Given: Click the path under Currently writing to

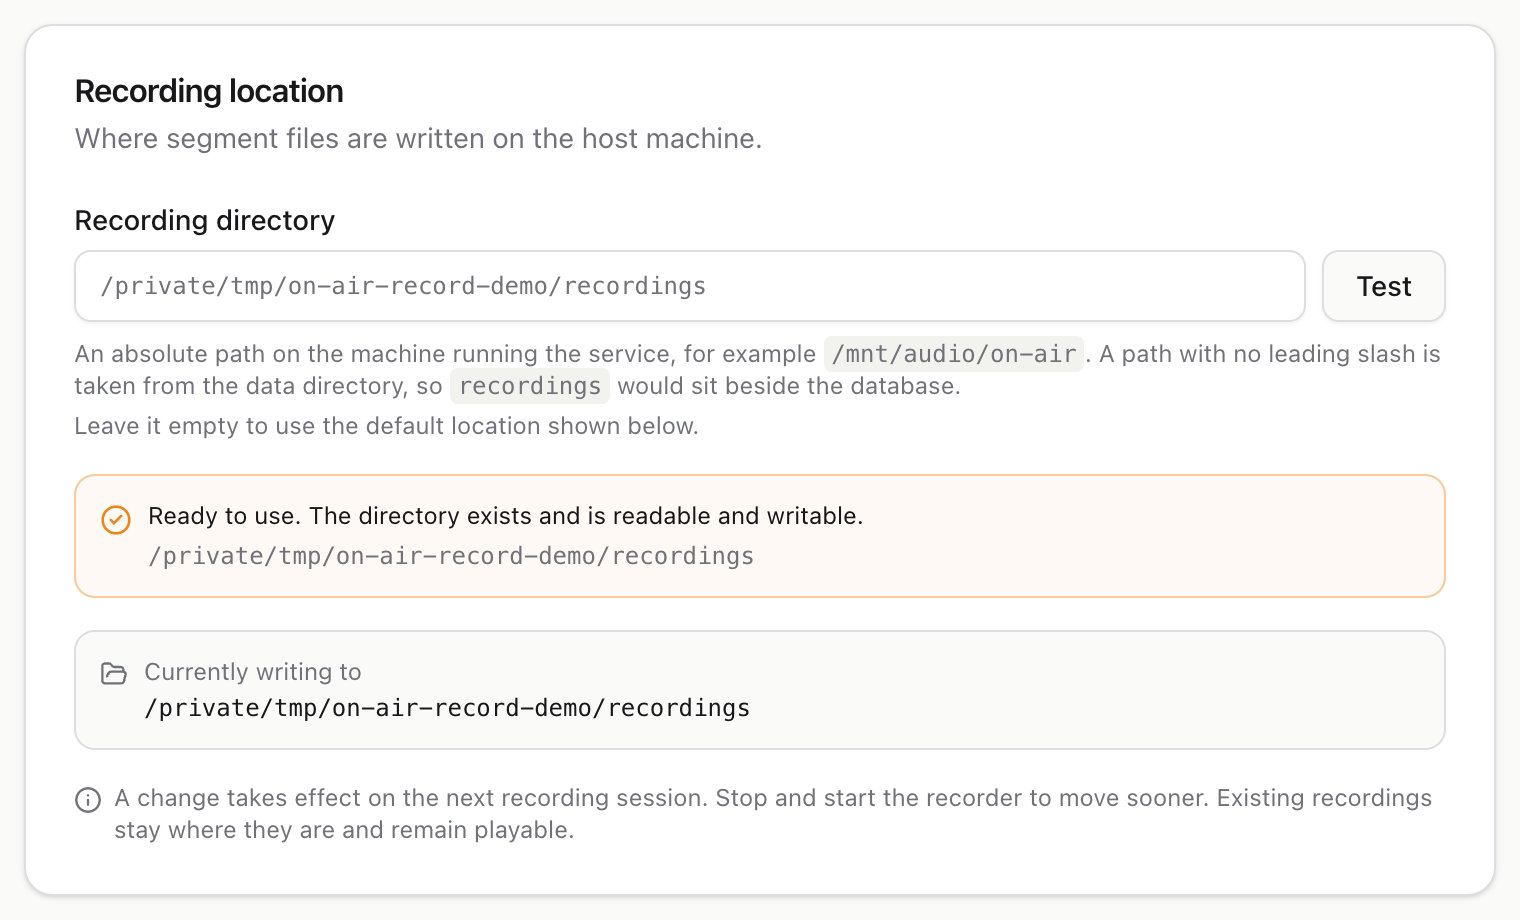Looking at the screenshot, I should 447,708.
